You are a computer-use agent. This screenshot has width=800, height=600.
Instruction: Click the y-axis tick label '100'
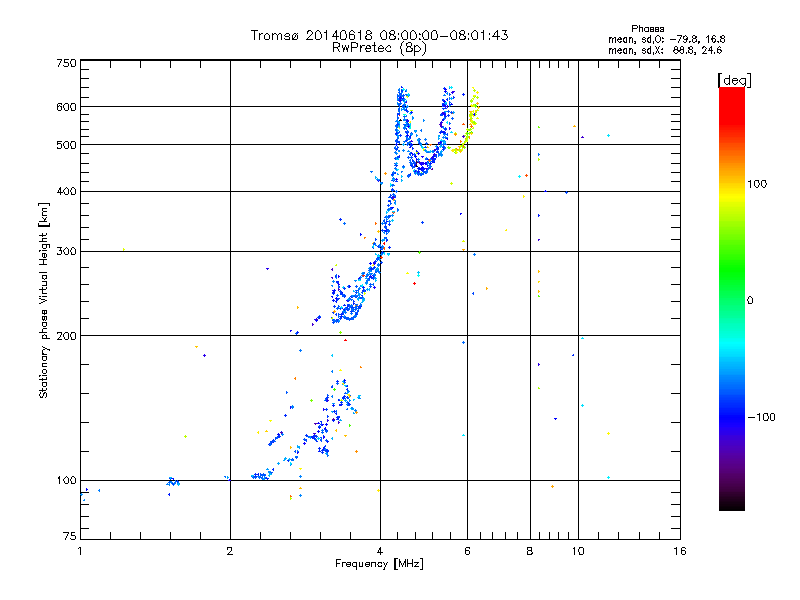click(x=66, y=481)
